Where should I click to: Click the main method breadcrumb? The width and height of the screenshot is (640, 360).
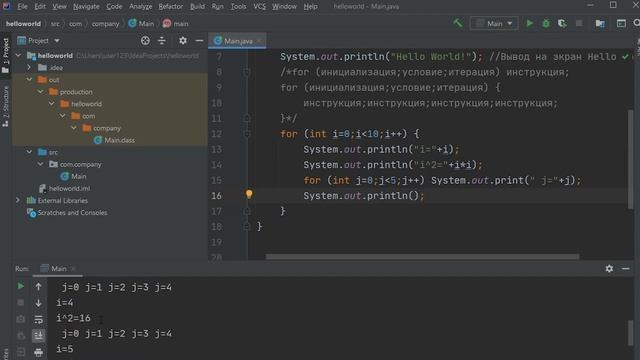pos(176,24)
